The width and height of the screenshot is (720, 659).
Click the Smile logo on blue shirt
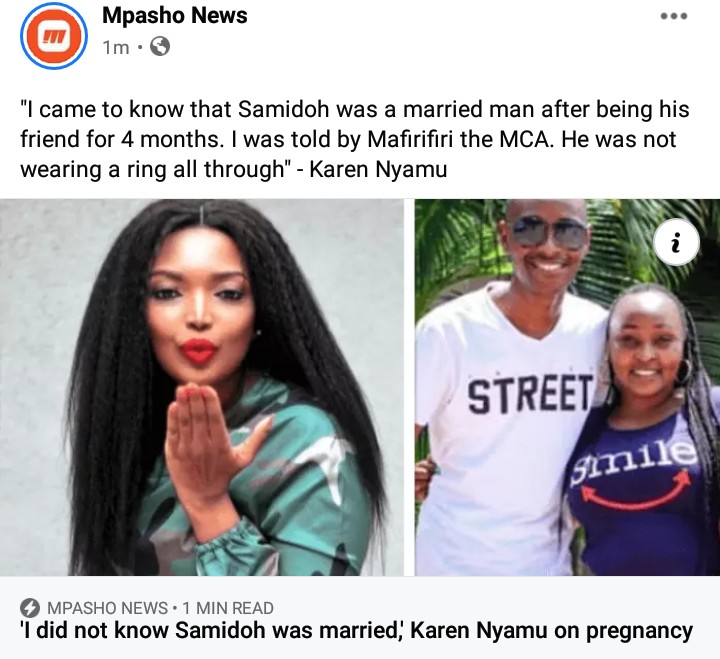point(634,478)
